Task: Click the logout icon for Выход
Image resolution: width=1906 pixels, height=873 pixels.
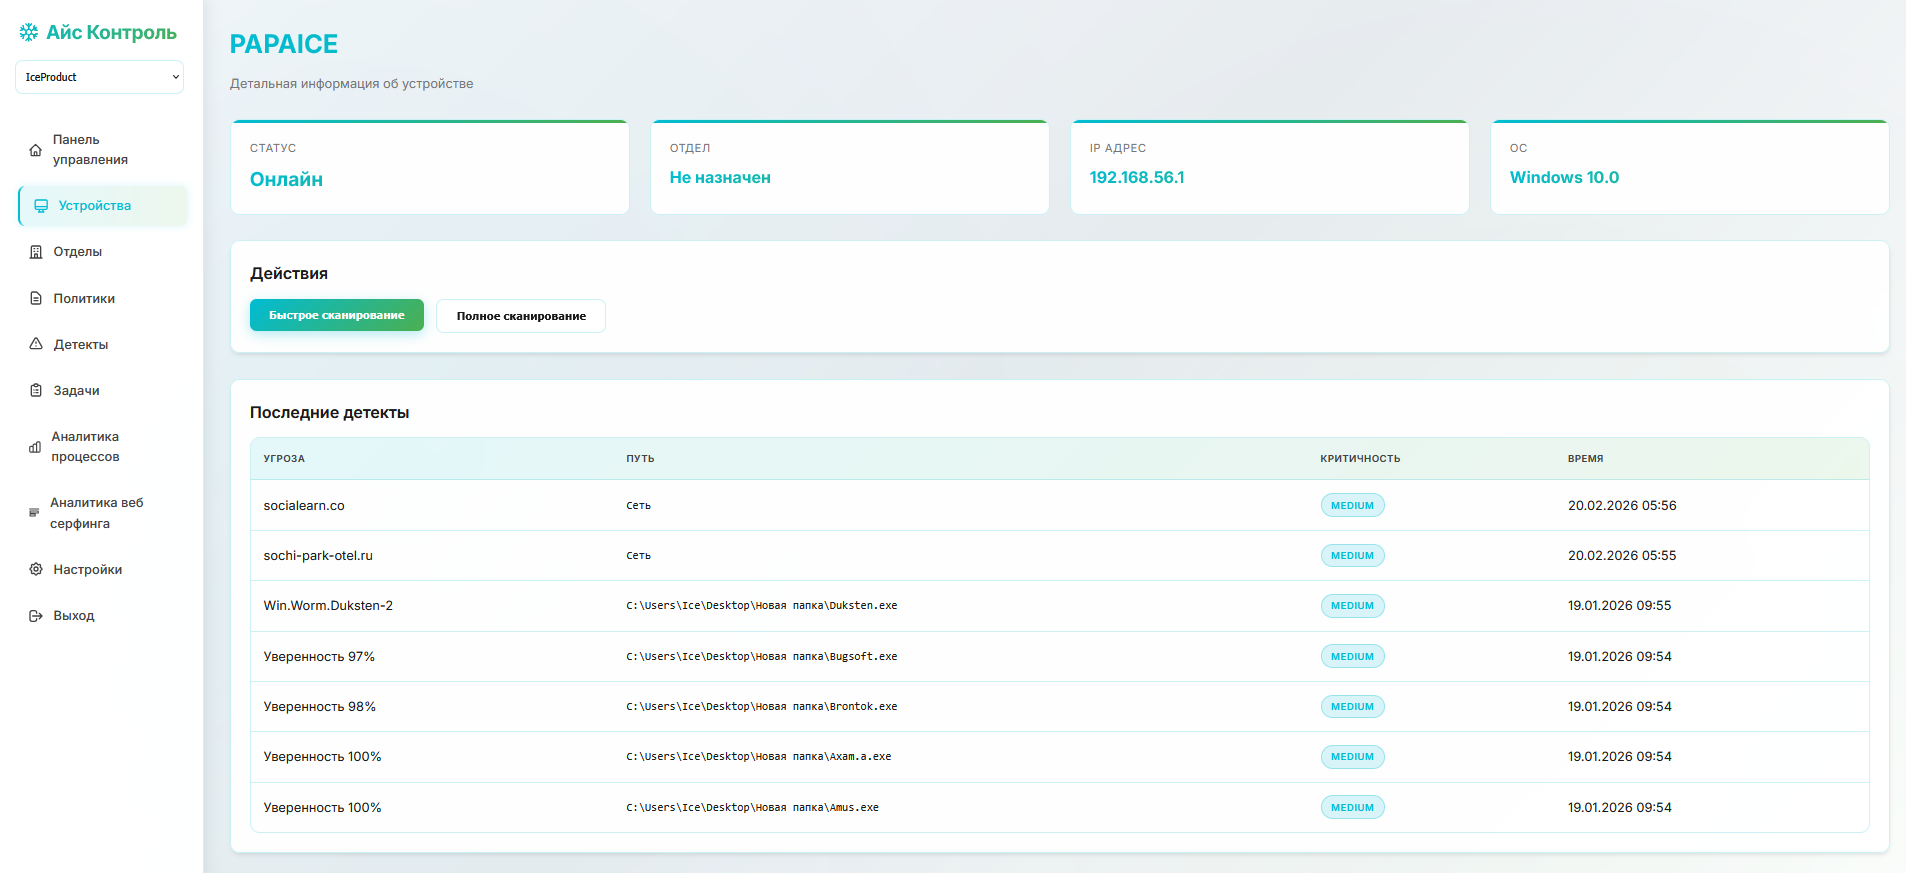Action: click(36, 616)
